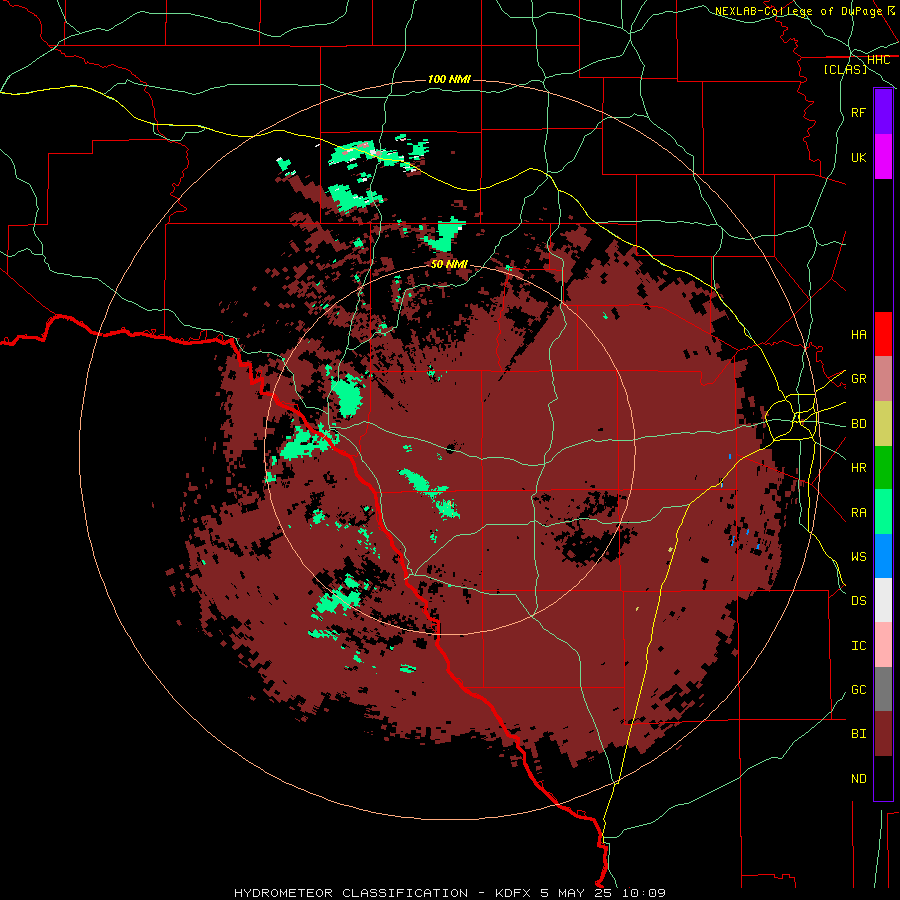Click the '10:09' timestamp text

[643, 893]
